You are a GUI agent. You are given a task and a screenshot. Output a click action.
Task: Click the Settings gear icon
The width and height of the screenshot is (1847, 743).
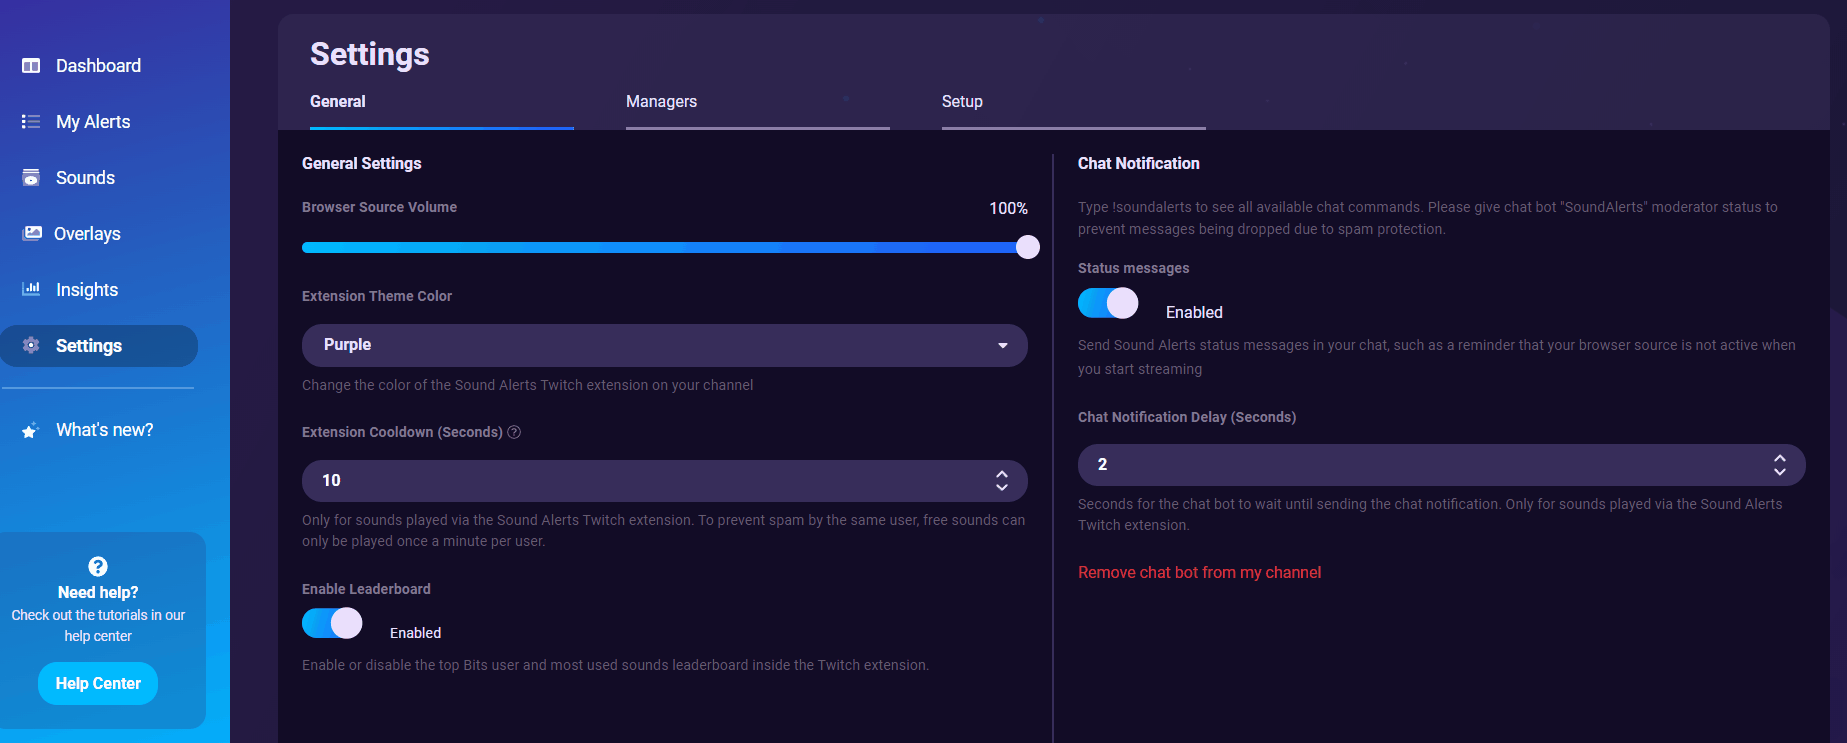(x=31, y=345)
